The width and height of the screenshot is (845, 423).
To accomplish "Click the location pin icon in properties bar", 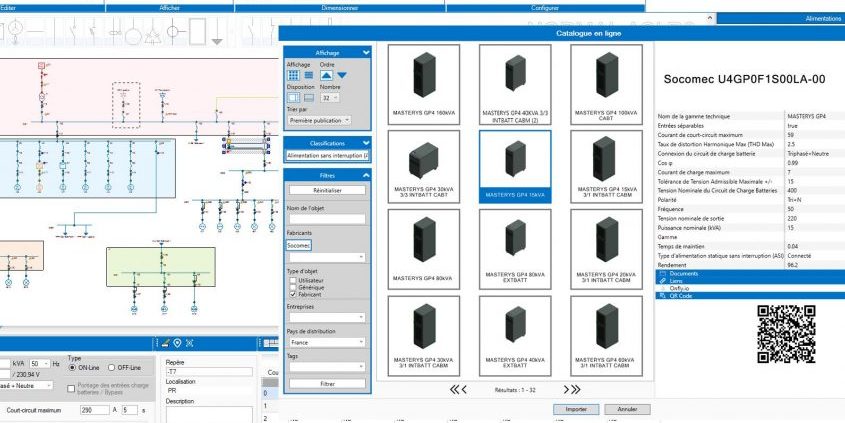I will pos(177,343).
